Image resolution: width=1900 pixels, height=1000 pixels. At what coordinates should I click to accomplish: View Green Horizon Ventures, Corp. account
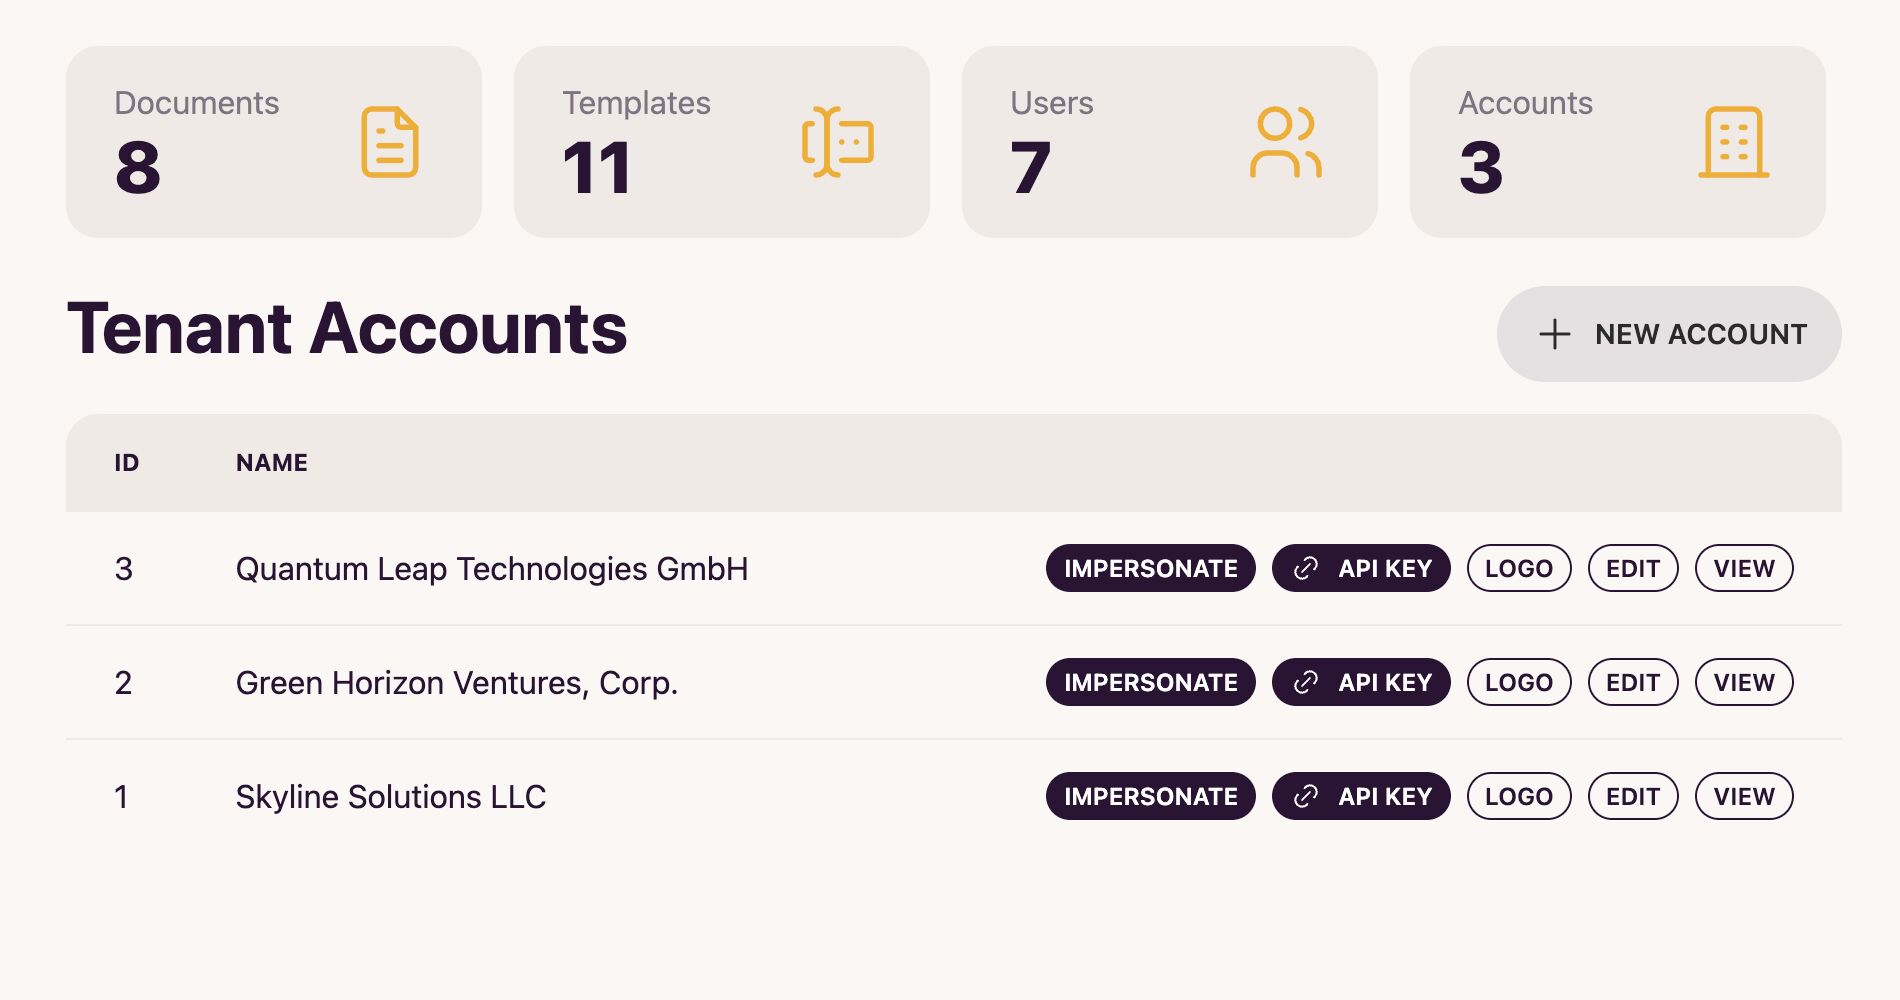tap(1744, 683)
